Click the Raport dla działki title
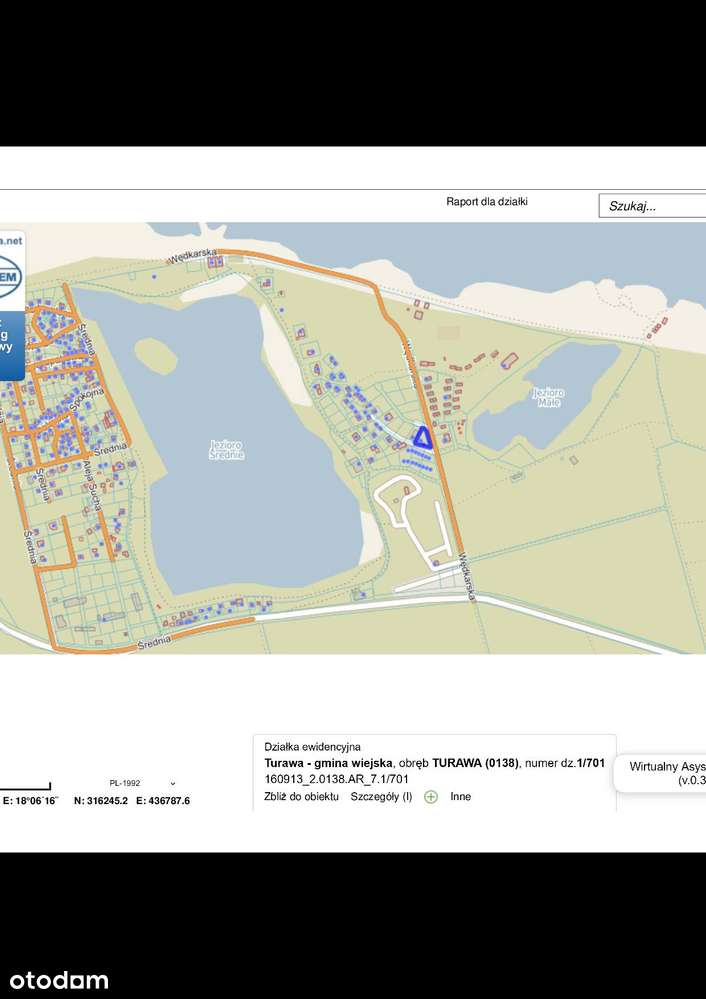706x999 pixels. pyautogui.click(x=487, y=202)
